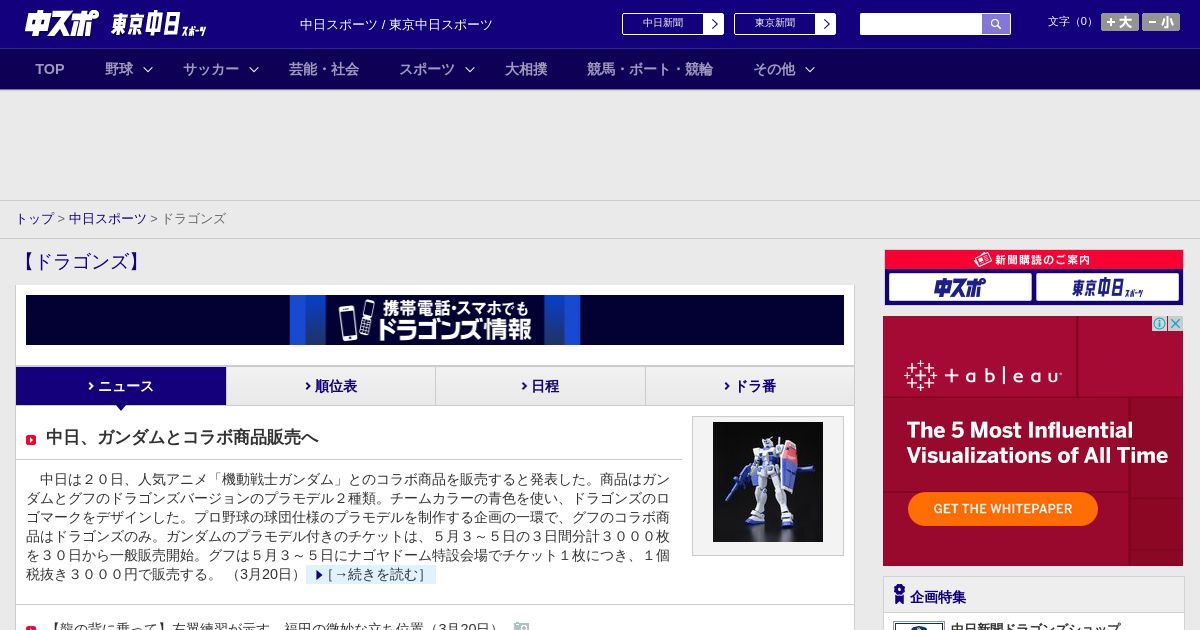Viewport: 1200px width, 630px height.
Task: Expand the サッカー dropdown chevron
Action: (254, 69)
